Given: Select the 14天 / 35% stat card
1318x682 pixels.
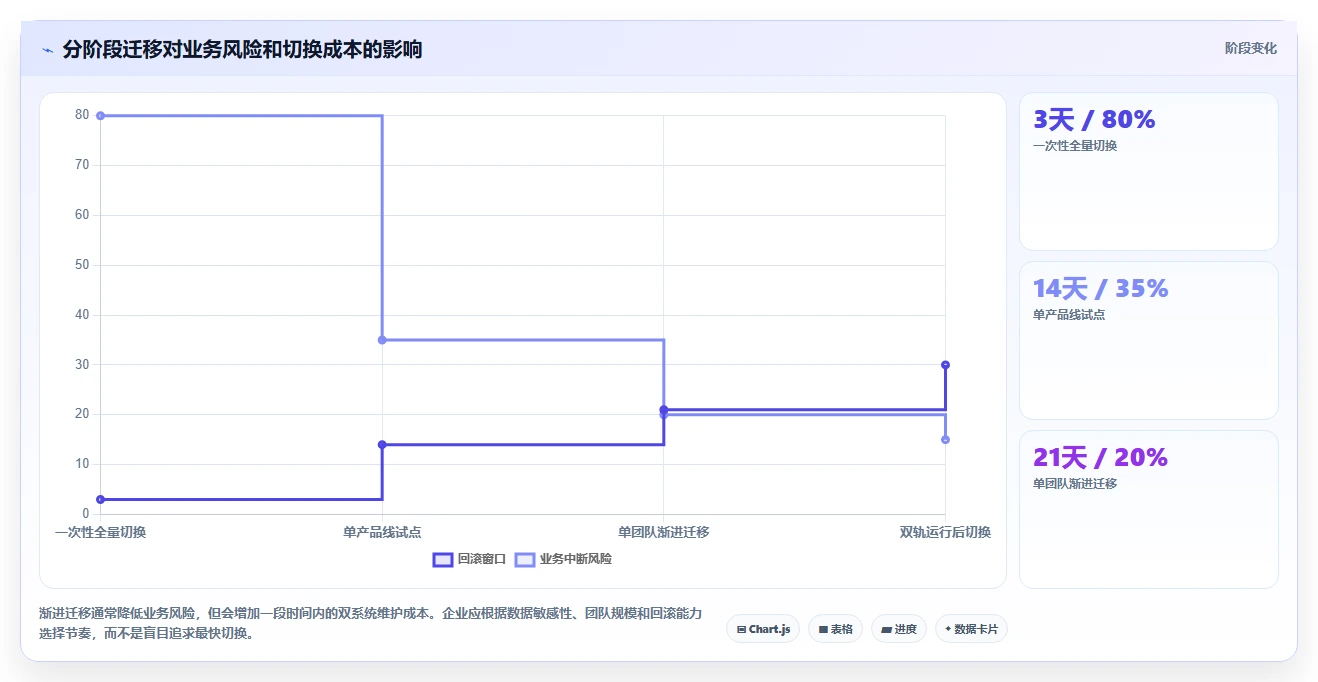Looking at the screenshot, I should (x=1148, y=340).
